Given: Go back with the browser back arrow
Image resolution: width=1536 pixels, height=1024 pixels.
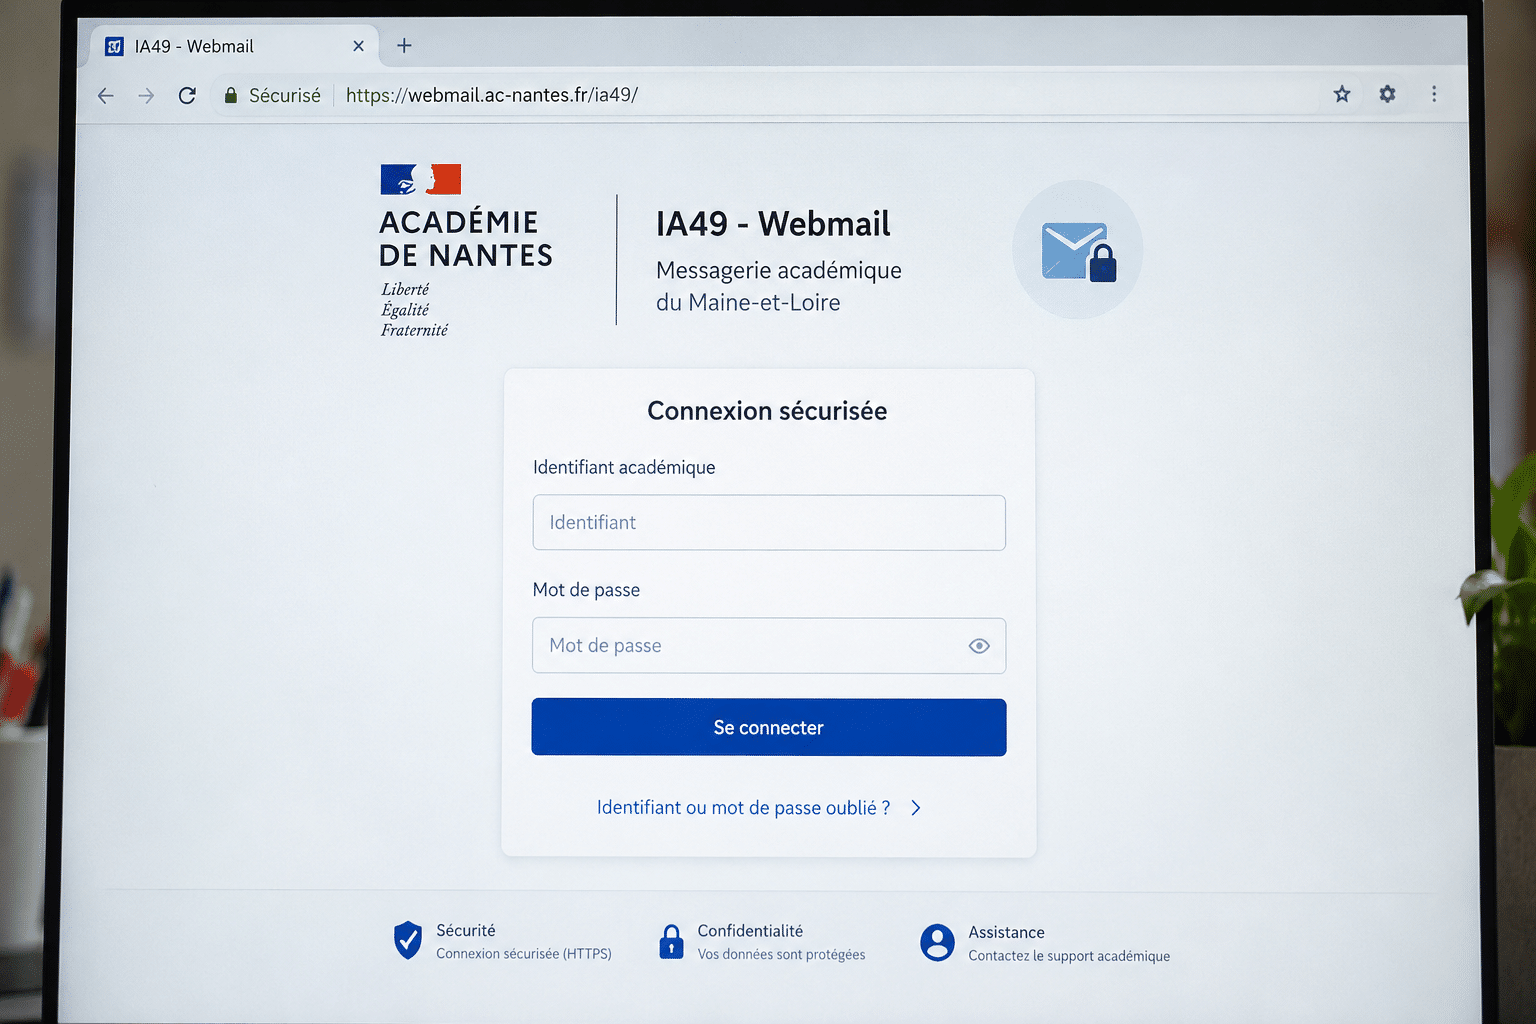Looking at the screenshot, I should pos(105,96).
